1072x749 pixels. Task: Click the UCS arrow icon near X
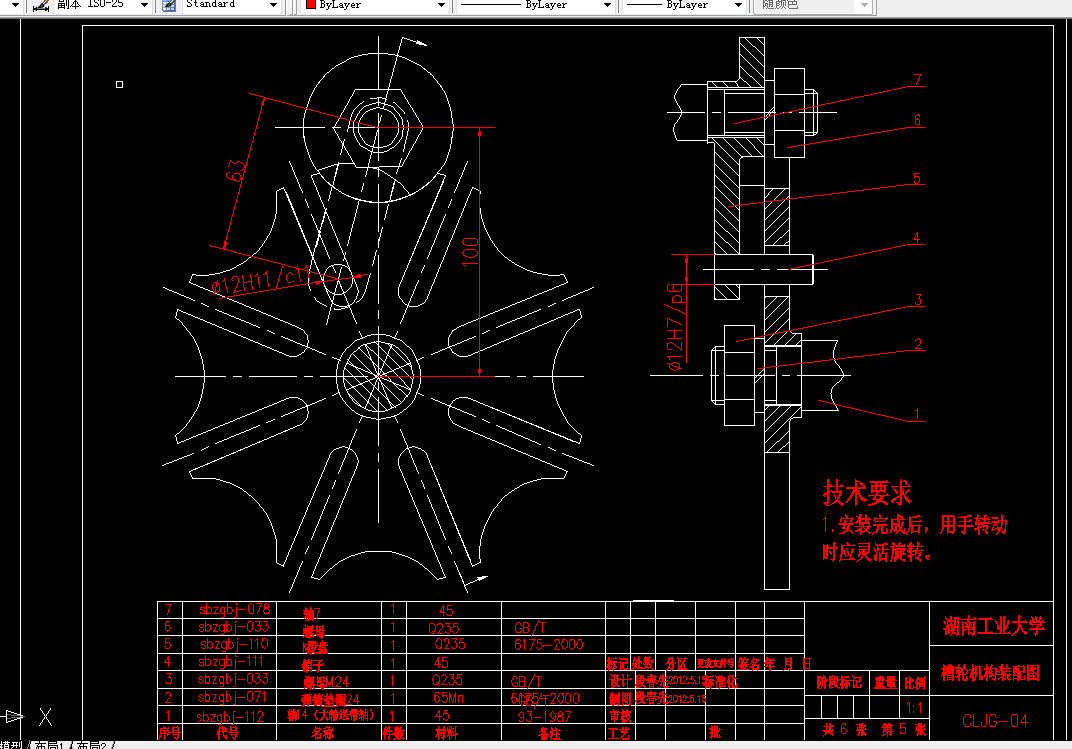[13, 716]
